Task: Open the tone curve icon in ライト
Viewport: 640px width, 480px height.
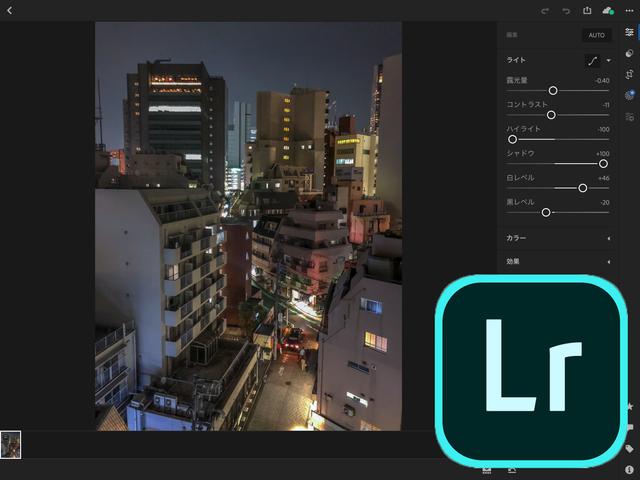Action: pos(593,61)
